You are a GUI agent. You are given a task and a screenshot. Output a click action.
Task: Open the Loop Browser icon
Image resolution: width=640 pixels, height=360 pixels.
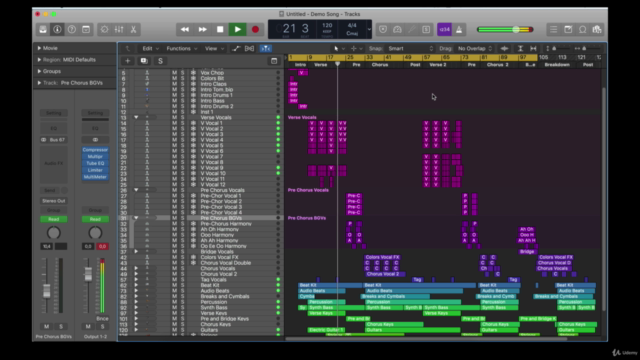pyautogui.click(x=583, y=29)
